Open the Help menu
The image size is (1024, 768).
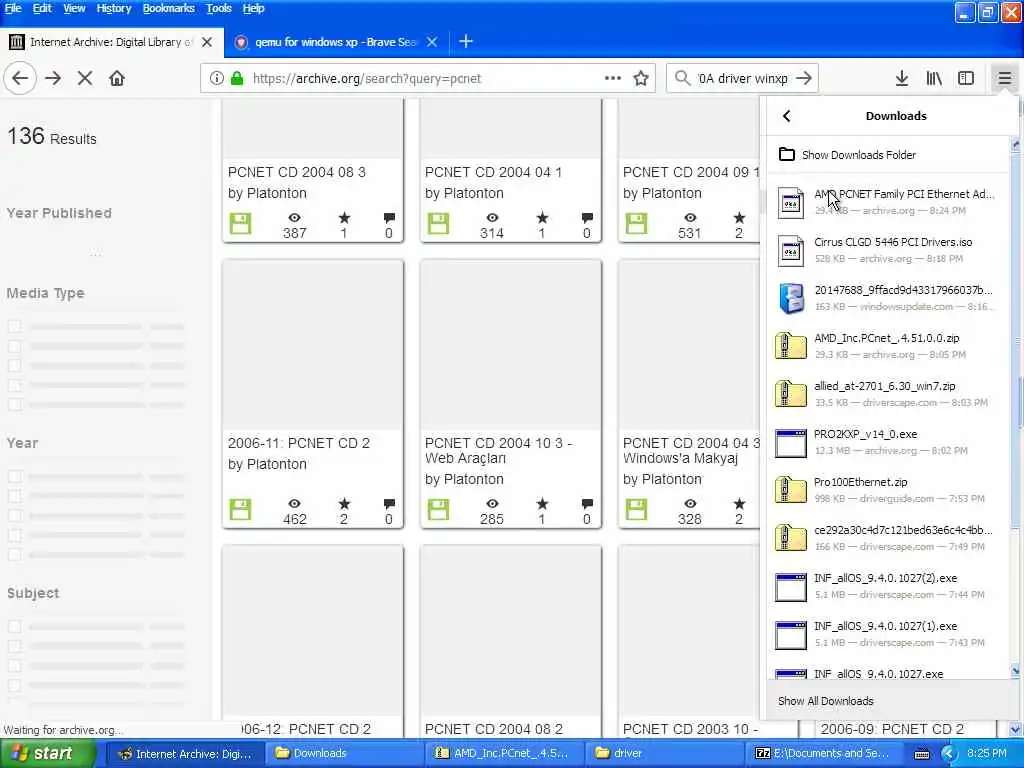click(253, 8)
